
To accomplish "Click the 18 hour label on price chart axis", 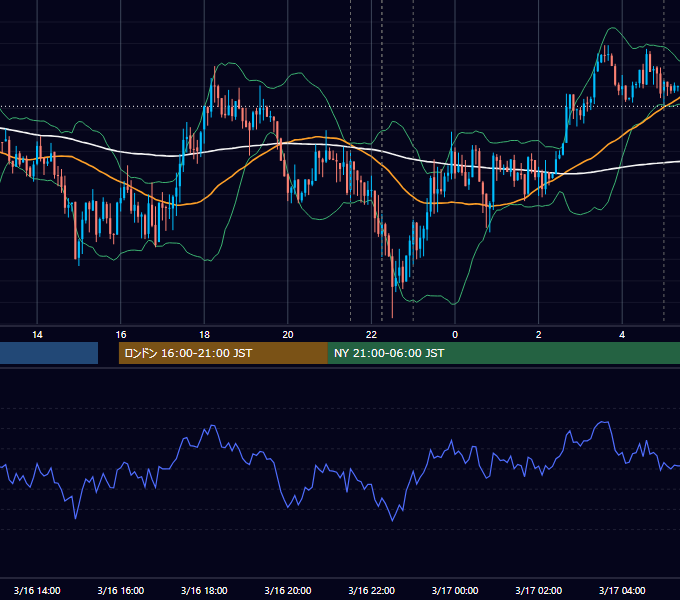I will (x=204, y=335).
